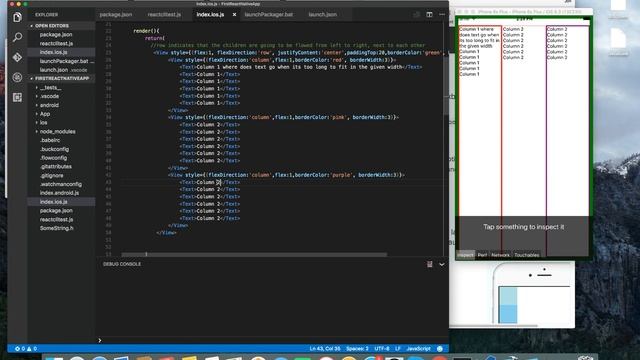Click Spaces: 2 indentation in status bar
This screenshot has height=360, width=640.
coord(357,349)
